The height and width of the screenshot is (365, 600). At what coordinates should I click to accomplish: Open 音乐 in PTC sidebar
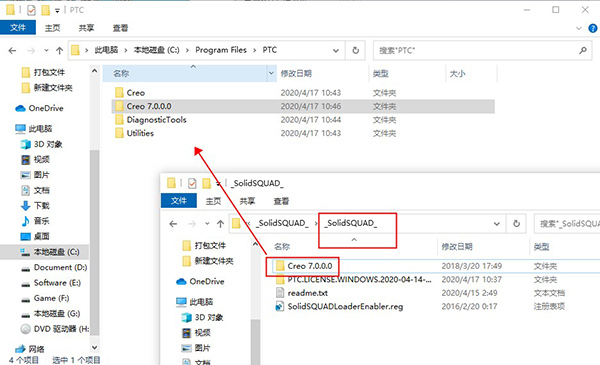[35, 221]
